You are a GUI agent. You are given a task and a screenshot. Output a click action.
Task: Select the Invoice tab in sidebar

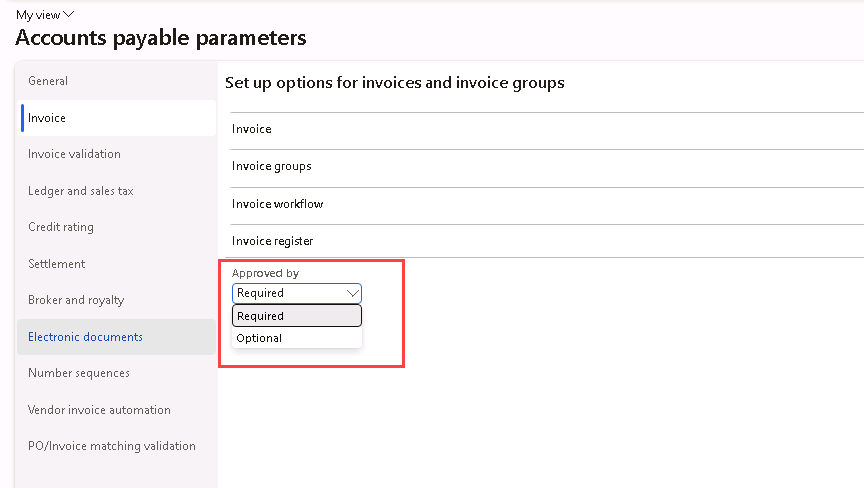[47, 118]
